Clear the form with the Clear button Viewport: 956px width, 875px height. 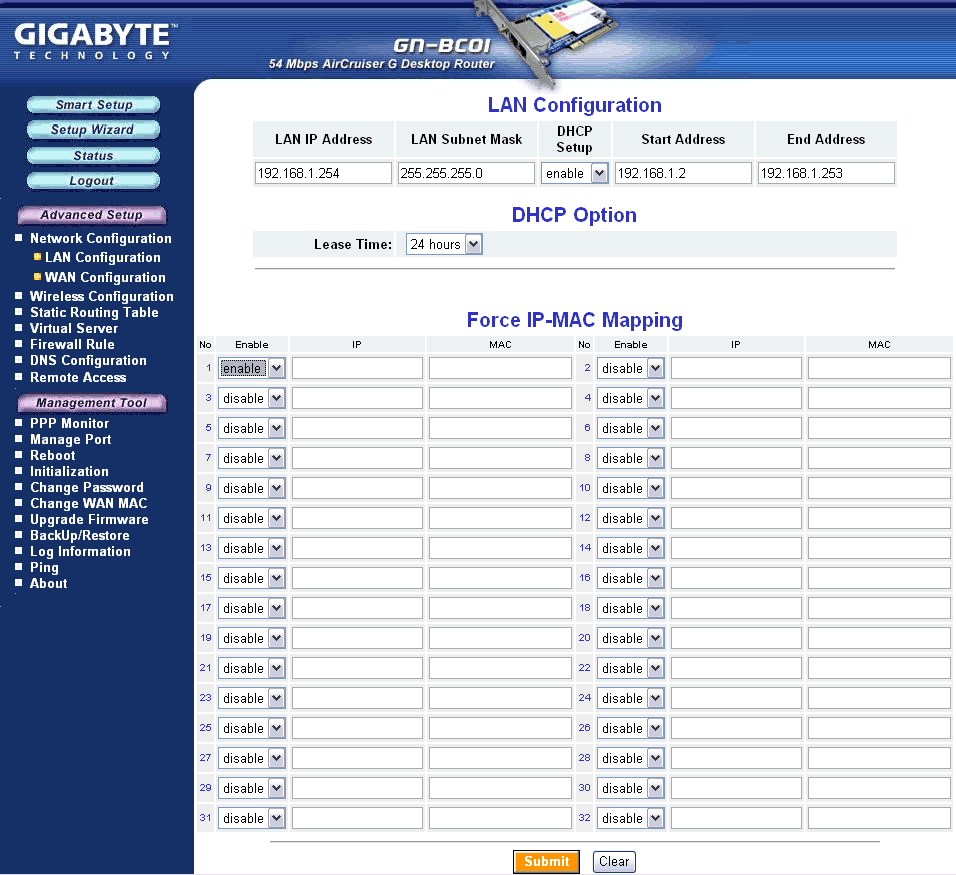click(614, 862)
